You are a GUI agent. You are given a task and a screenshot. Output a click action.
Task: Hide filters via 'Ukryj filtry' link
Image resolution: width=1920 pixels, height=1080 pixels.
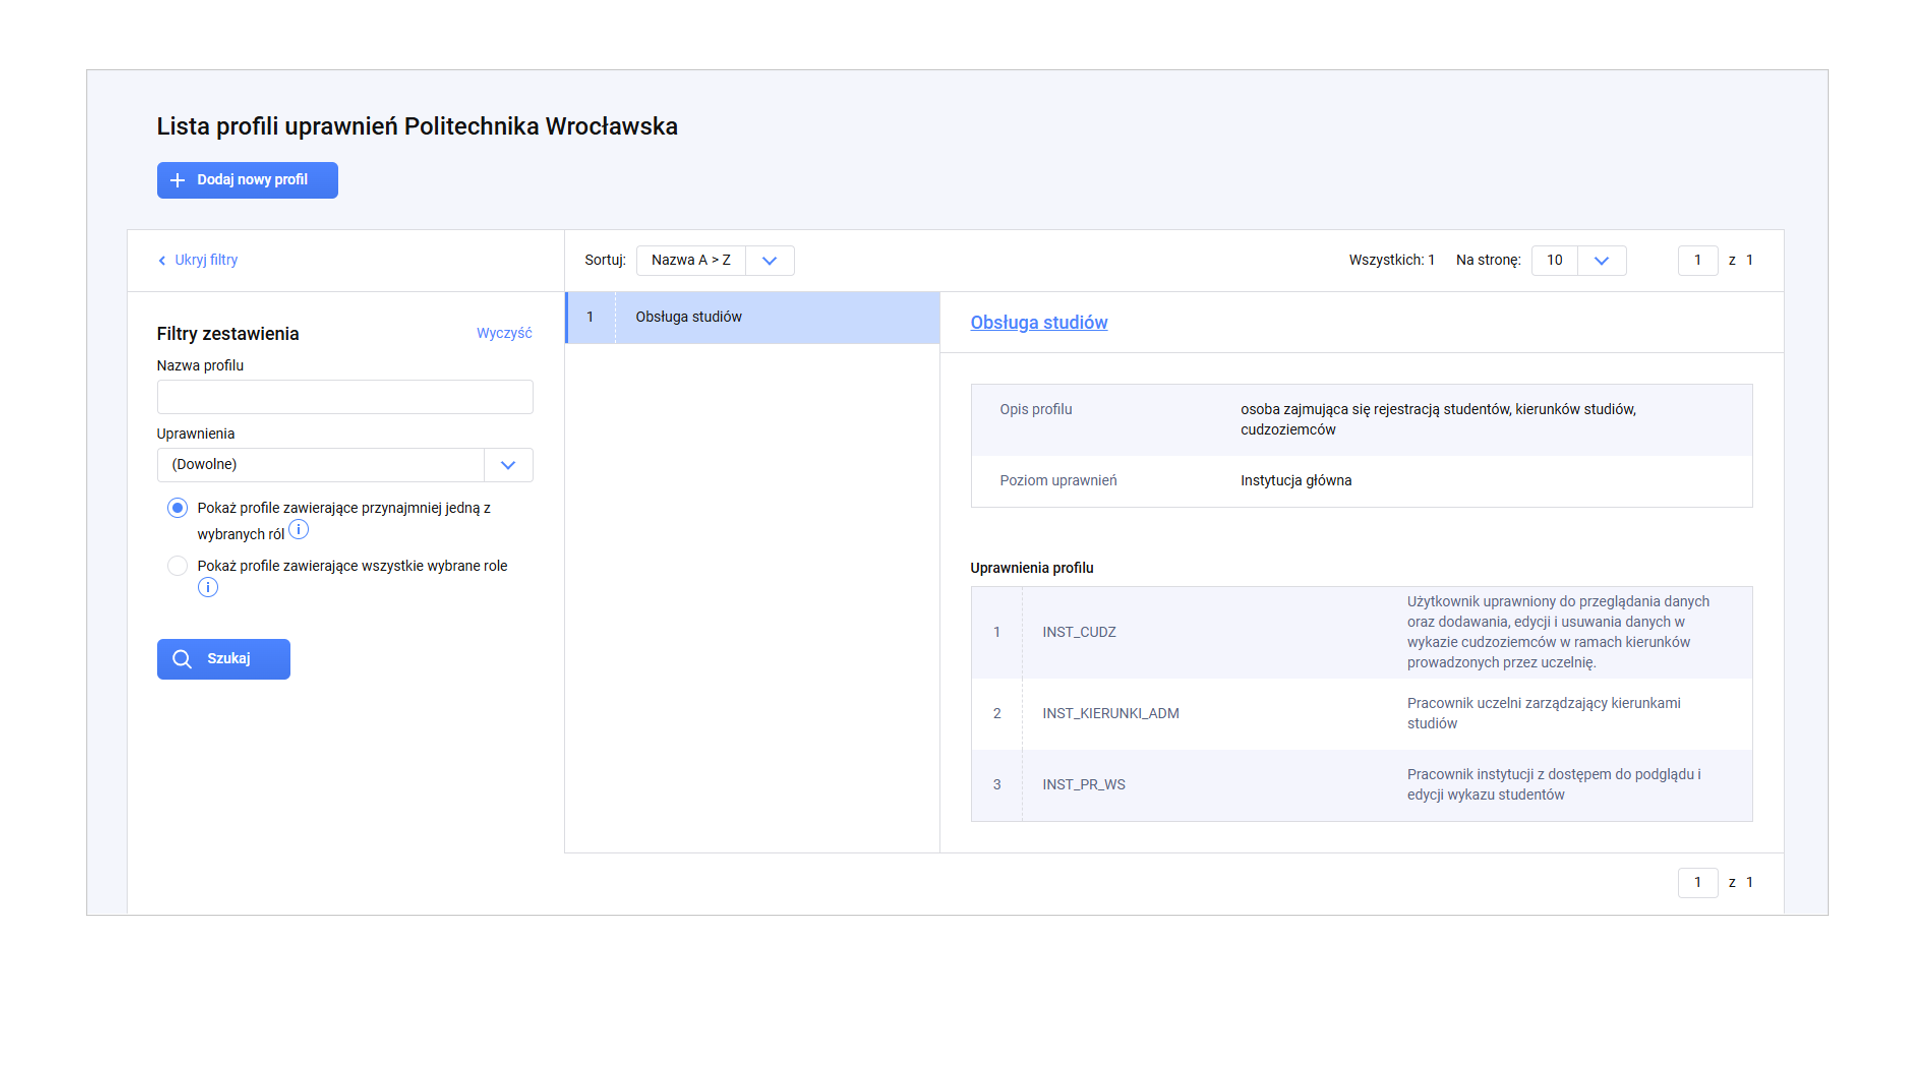198,260
